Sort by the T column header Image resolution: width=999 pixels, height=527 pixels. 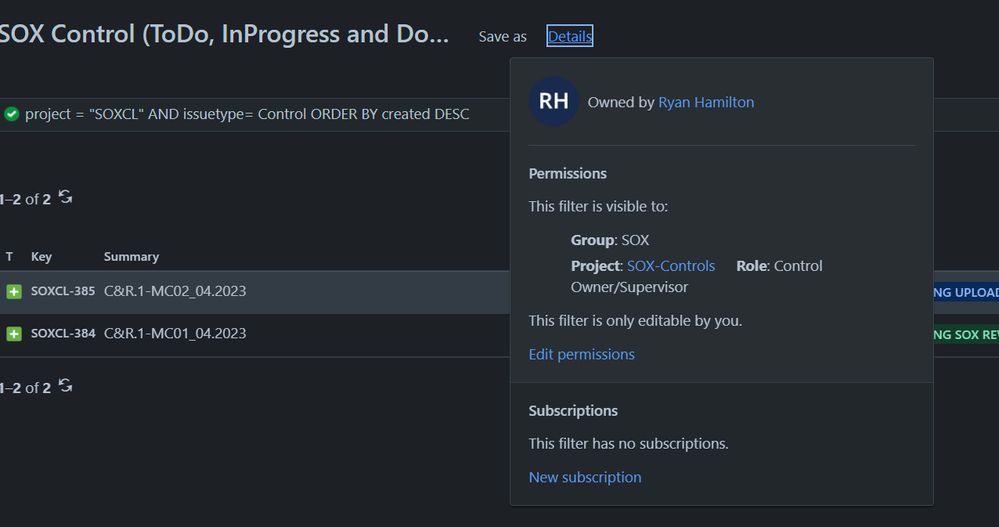(9, 257)
